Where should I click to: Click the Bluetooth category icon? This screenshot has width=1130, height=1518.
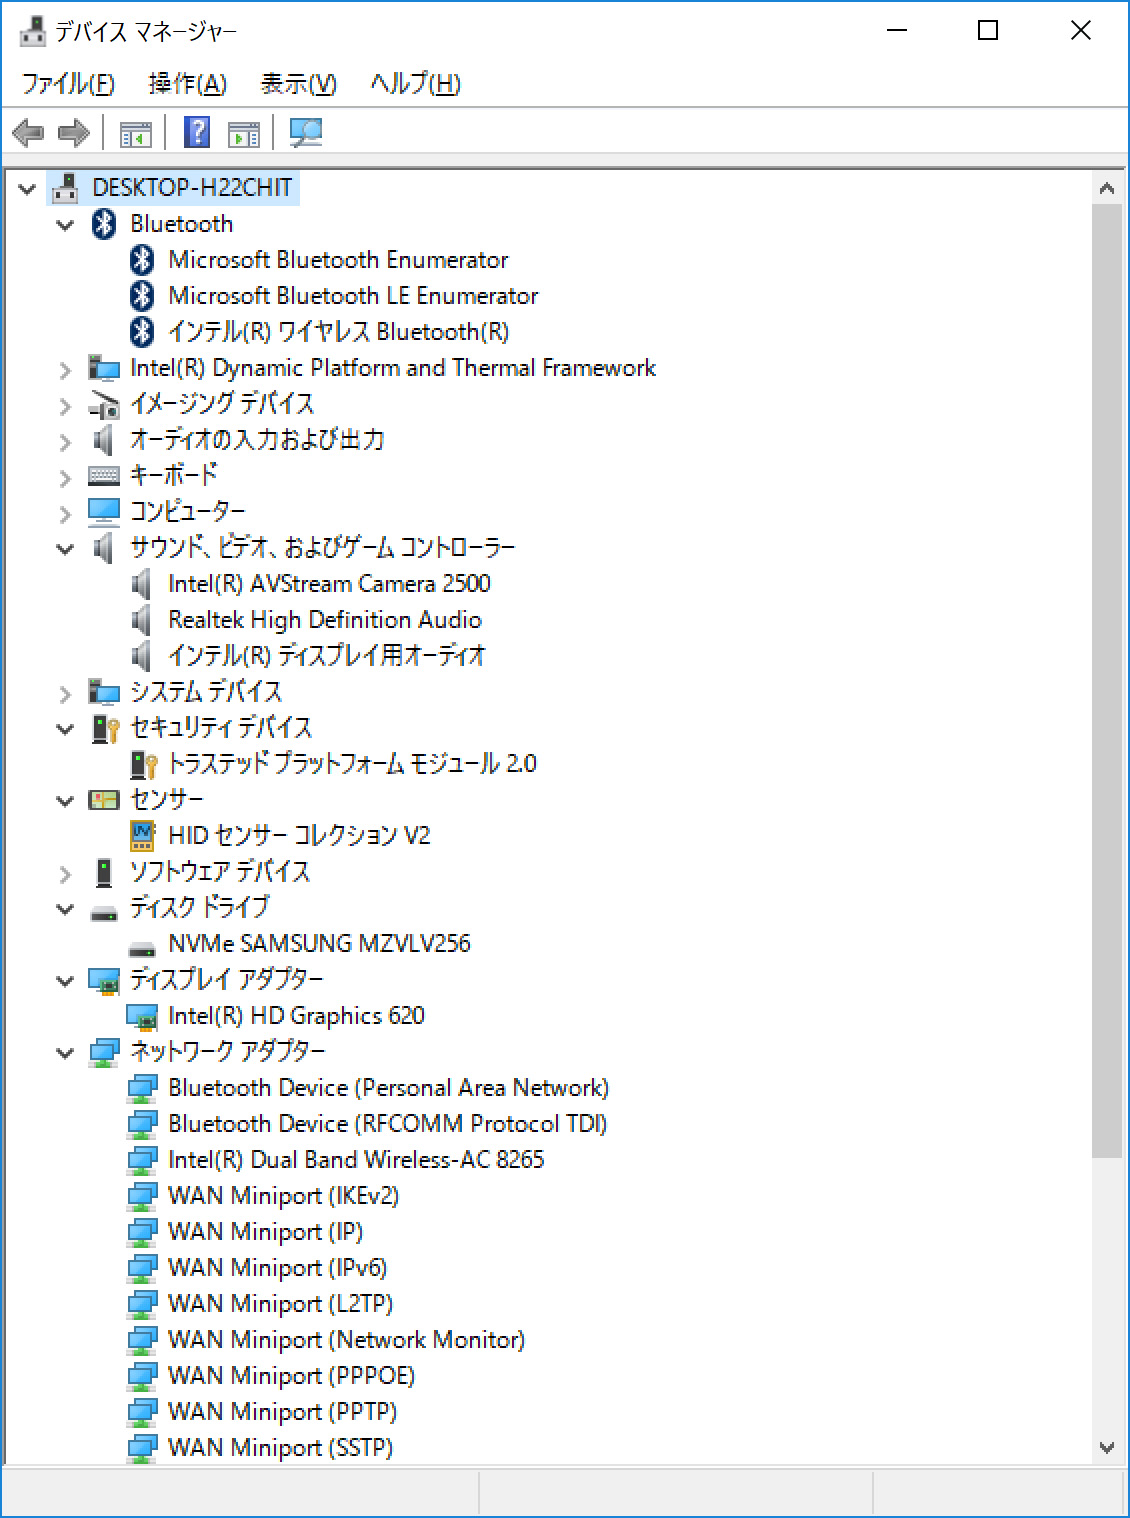[x=104, y=224]
